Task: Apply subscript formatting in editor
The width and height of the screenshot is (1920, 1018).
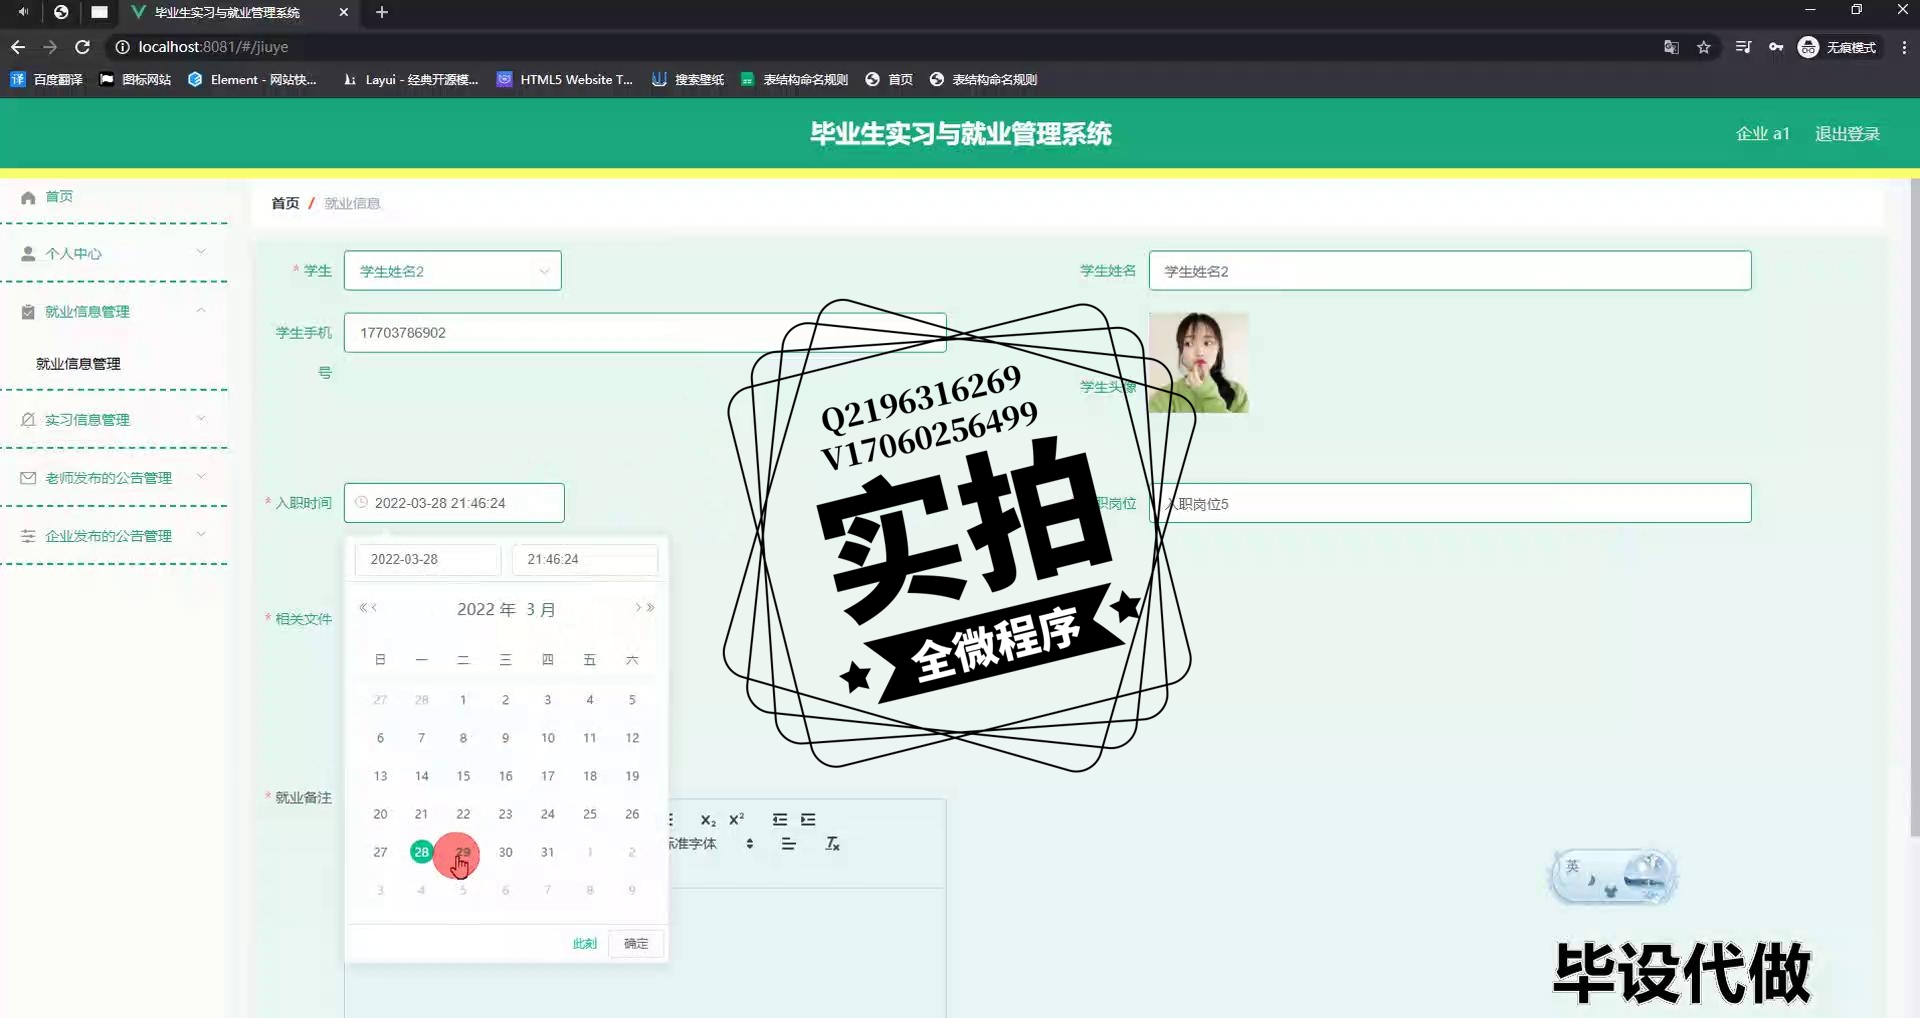Action: click(708, 820)
